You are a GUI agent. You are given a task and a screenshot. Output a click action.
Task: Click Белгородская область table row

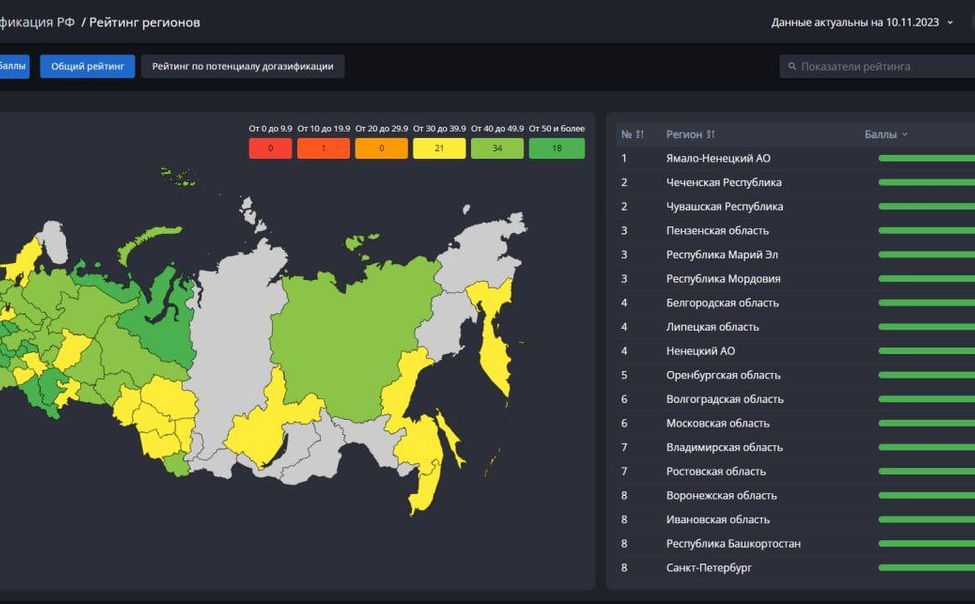click(722, 303)
